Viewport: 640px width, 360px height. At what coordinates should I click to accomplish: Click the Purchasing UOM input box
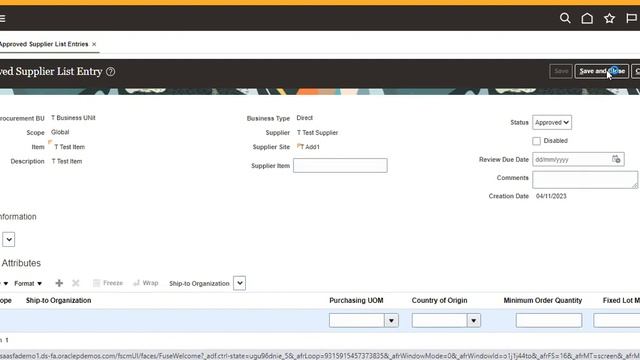point(357,320)
